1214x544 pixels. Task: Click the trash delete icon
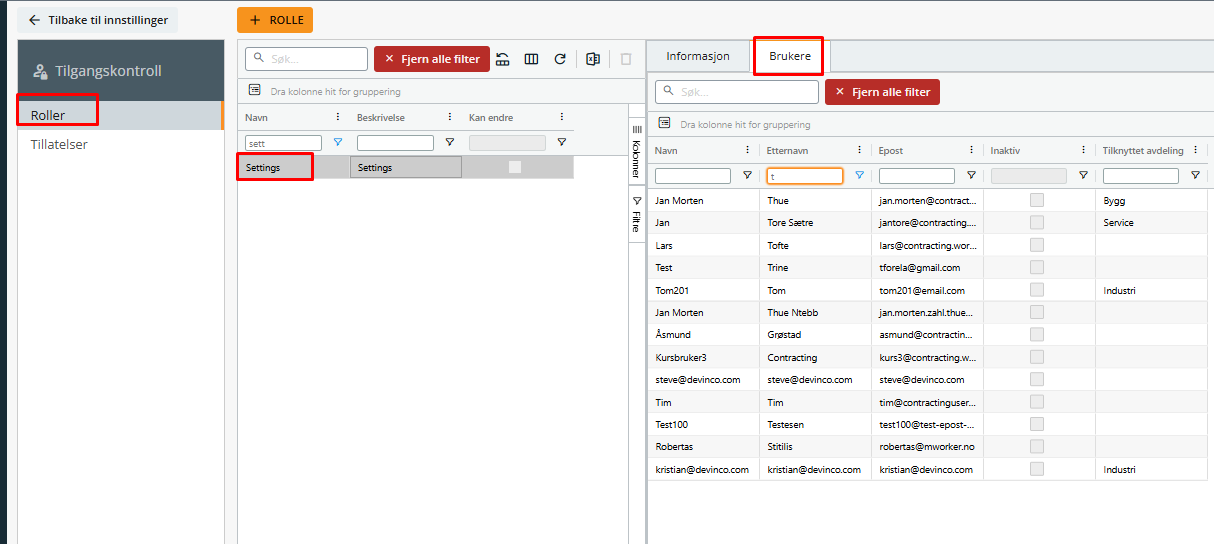point(625,59)
